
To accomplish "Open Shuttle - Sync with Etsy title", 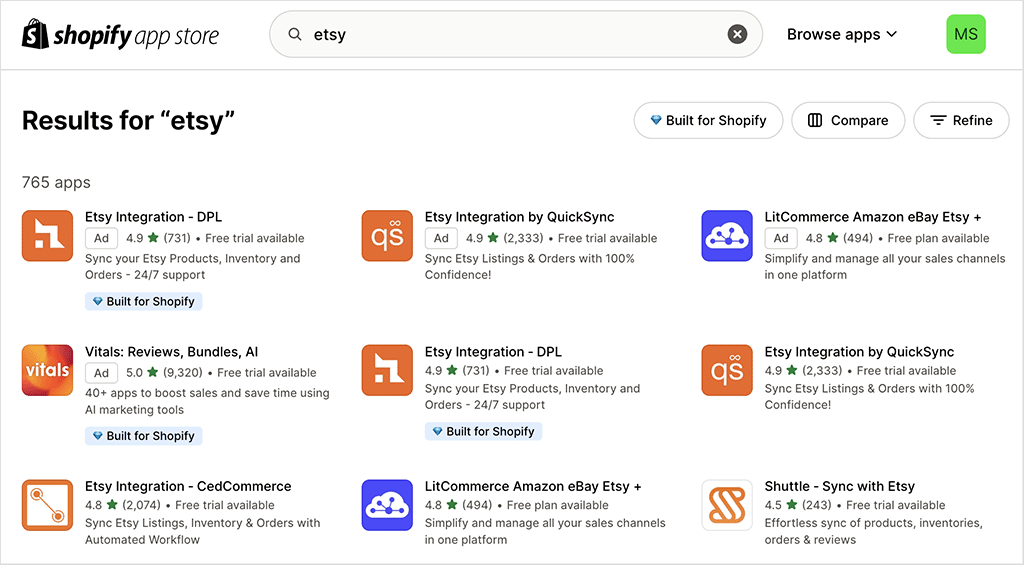I will point(840,486).
